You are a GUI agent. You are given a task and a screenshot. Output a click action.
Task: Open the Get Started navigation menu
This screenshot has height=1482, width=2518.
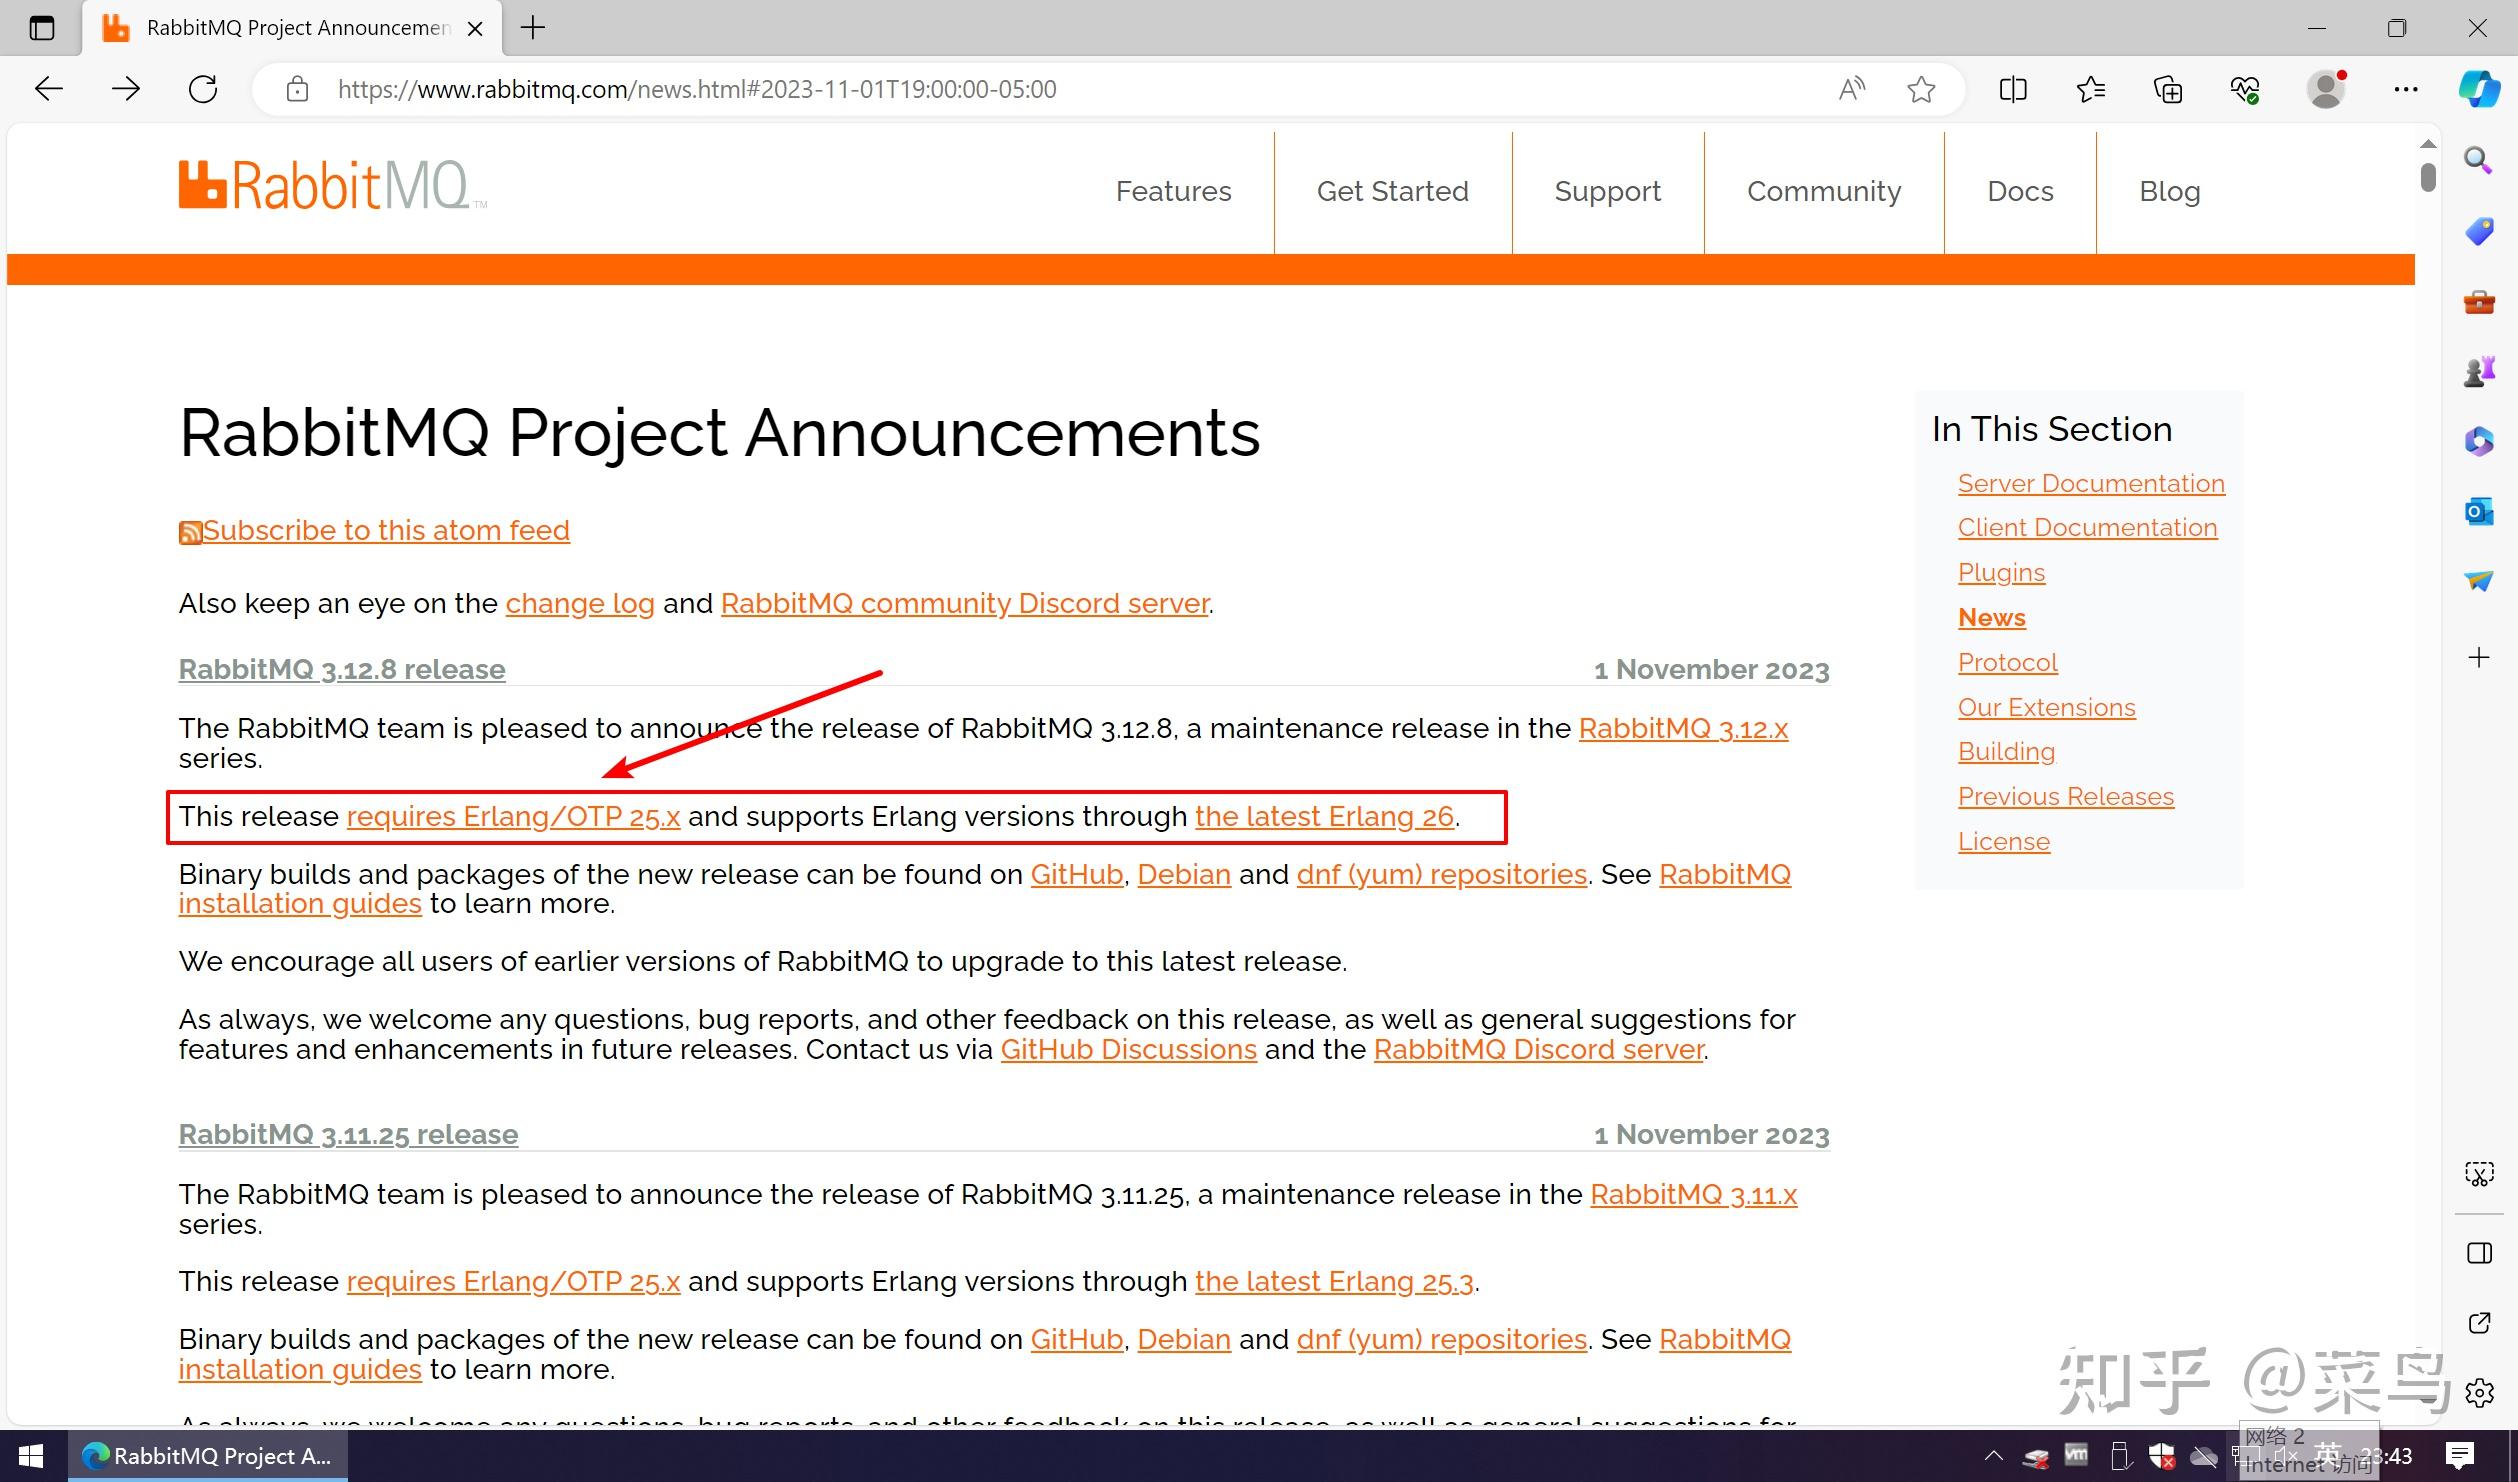coord(1392,191)
